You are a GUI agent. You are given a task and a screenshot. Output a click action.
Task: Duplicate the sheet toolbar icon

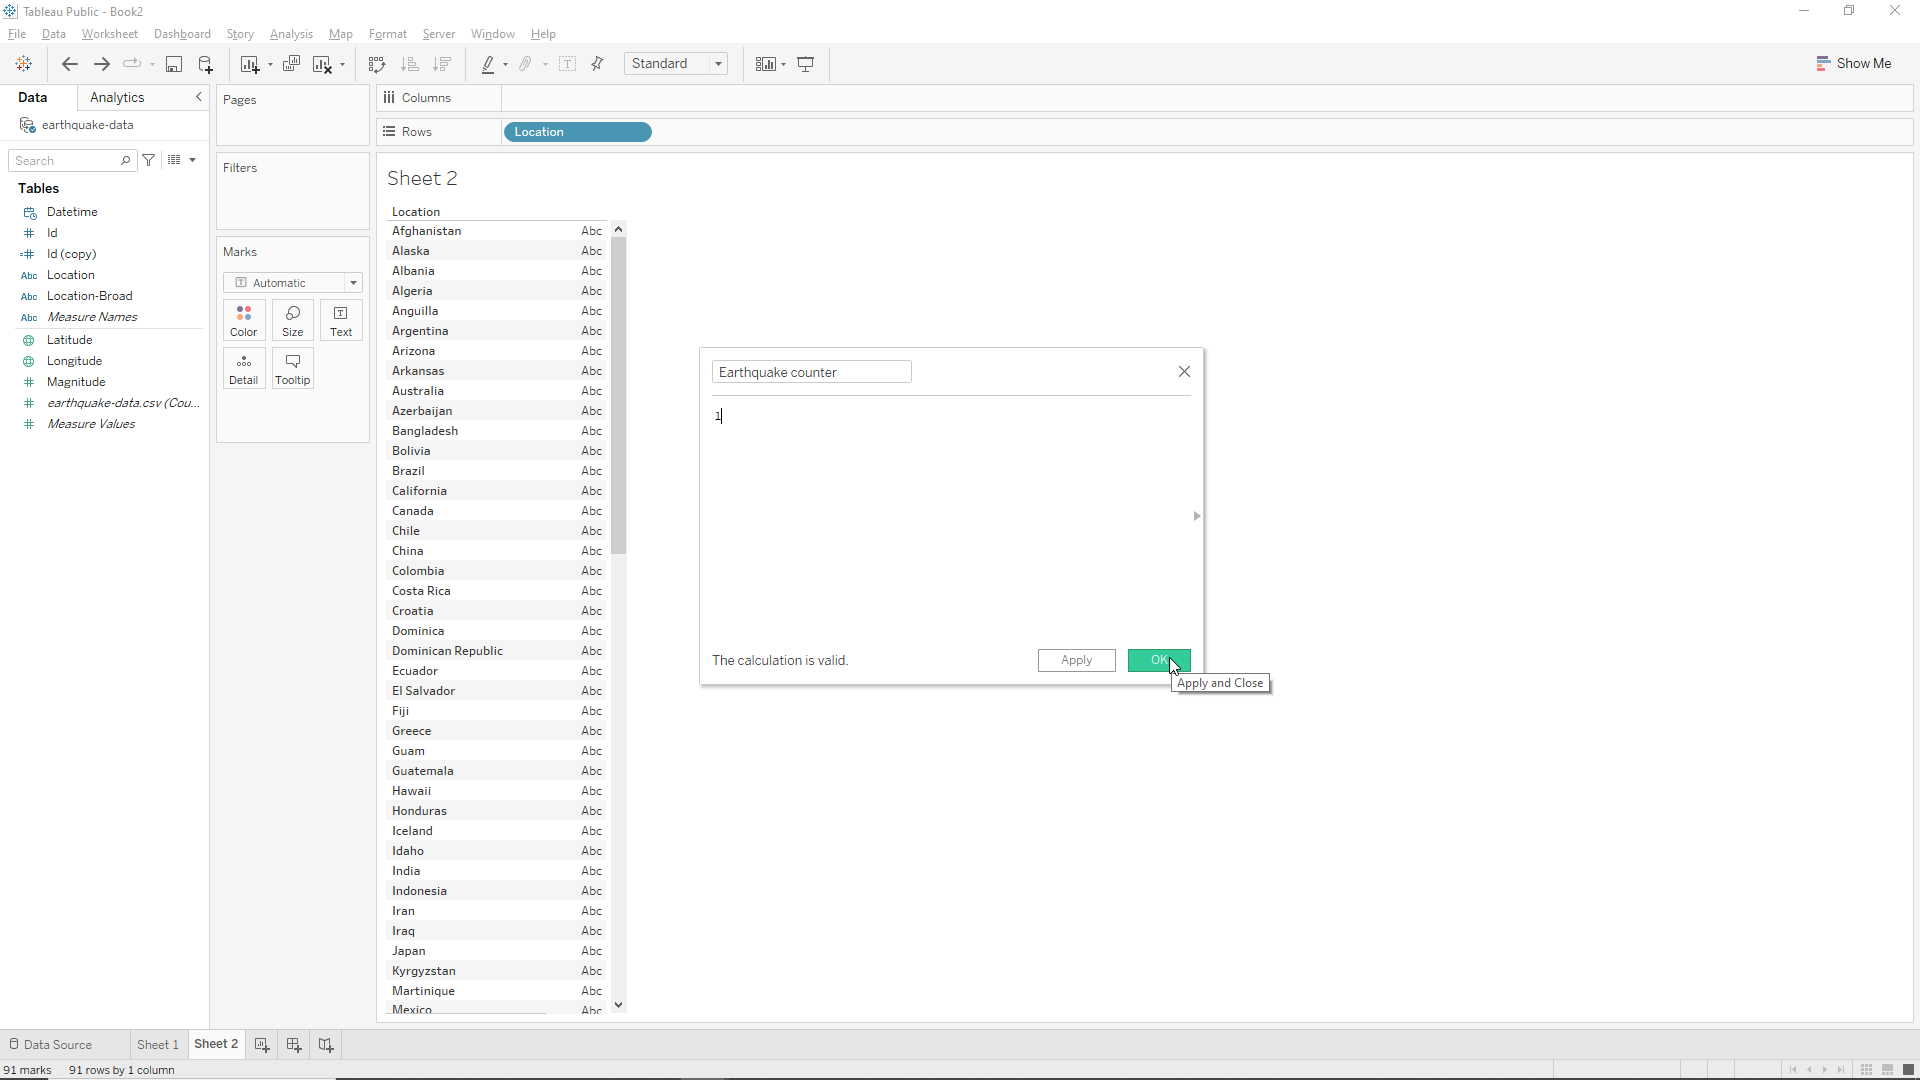point(292,64)
